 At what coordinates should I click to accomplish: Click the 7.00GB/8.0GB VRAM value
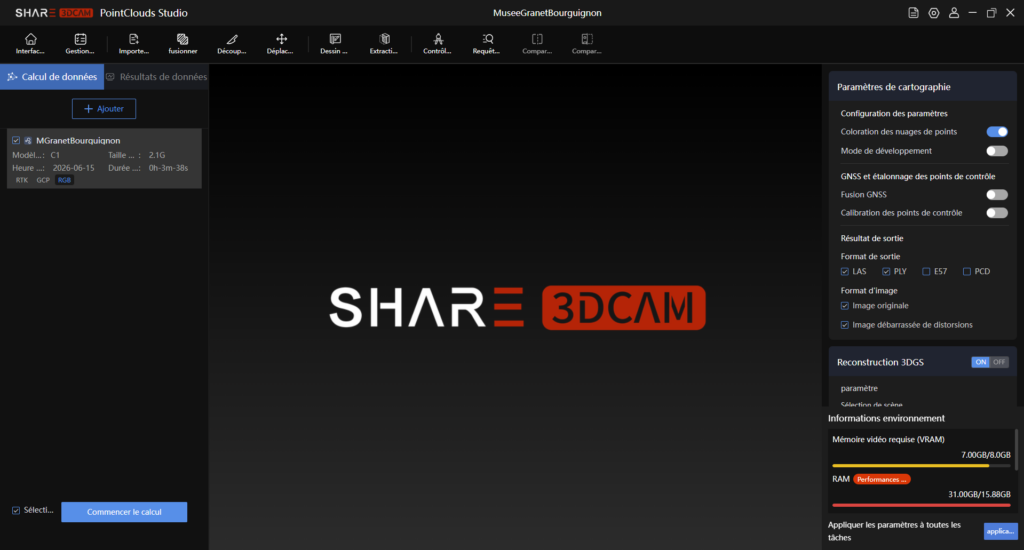(x=985, y=455)
